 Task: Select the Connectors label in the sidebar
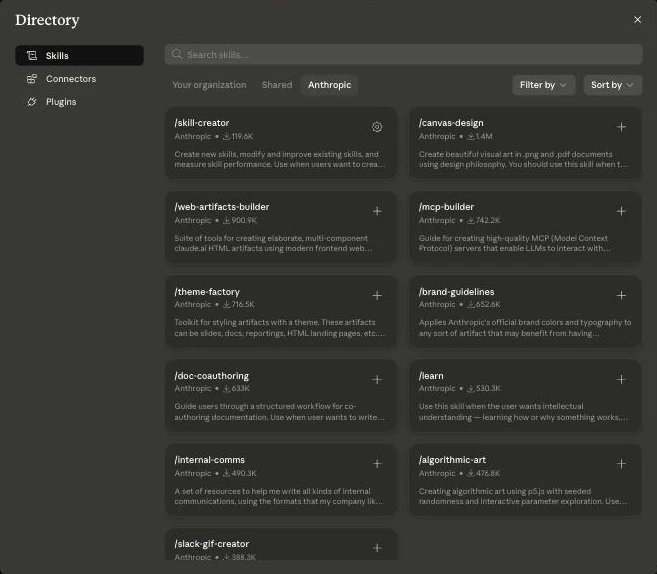point(71,79)
